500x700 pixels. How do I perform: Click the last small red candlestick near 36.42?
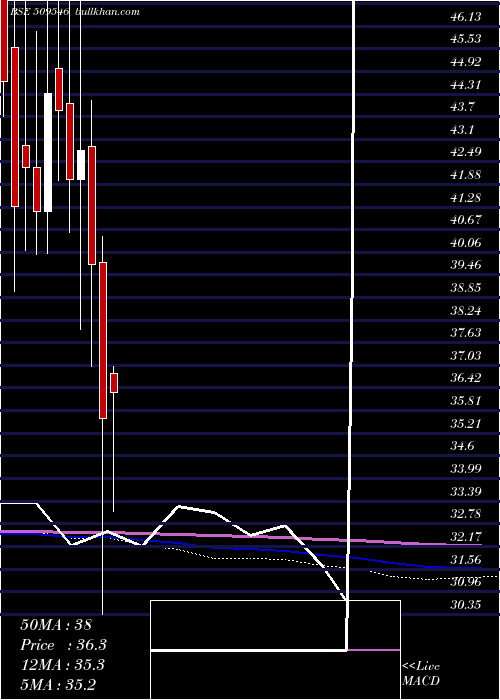114,383
